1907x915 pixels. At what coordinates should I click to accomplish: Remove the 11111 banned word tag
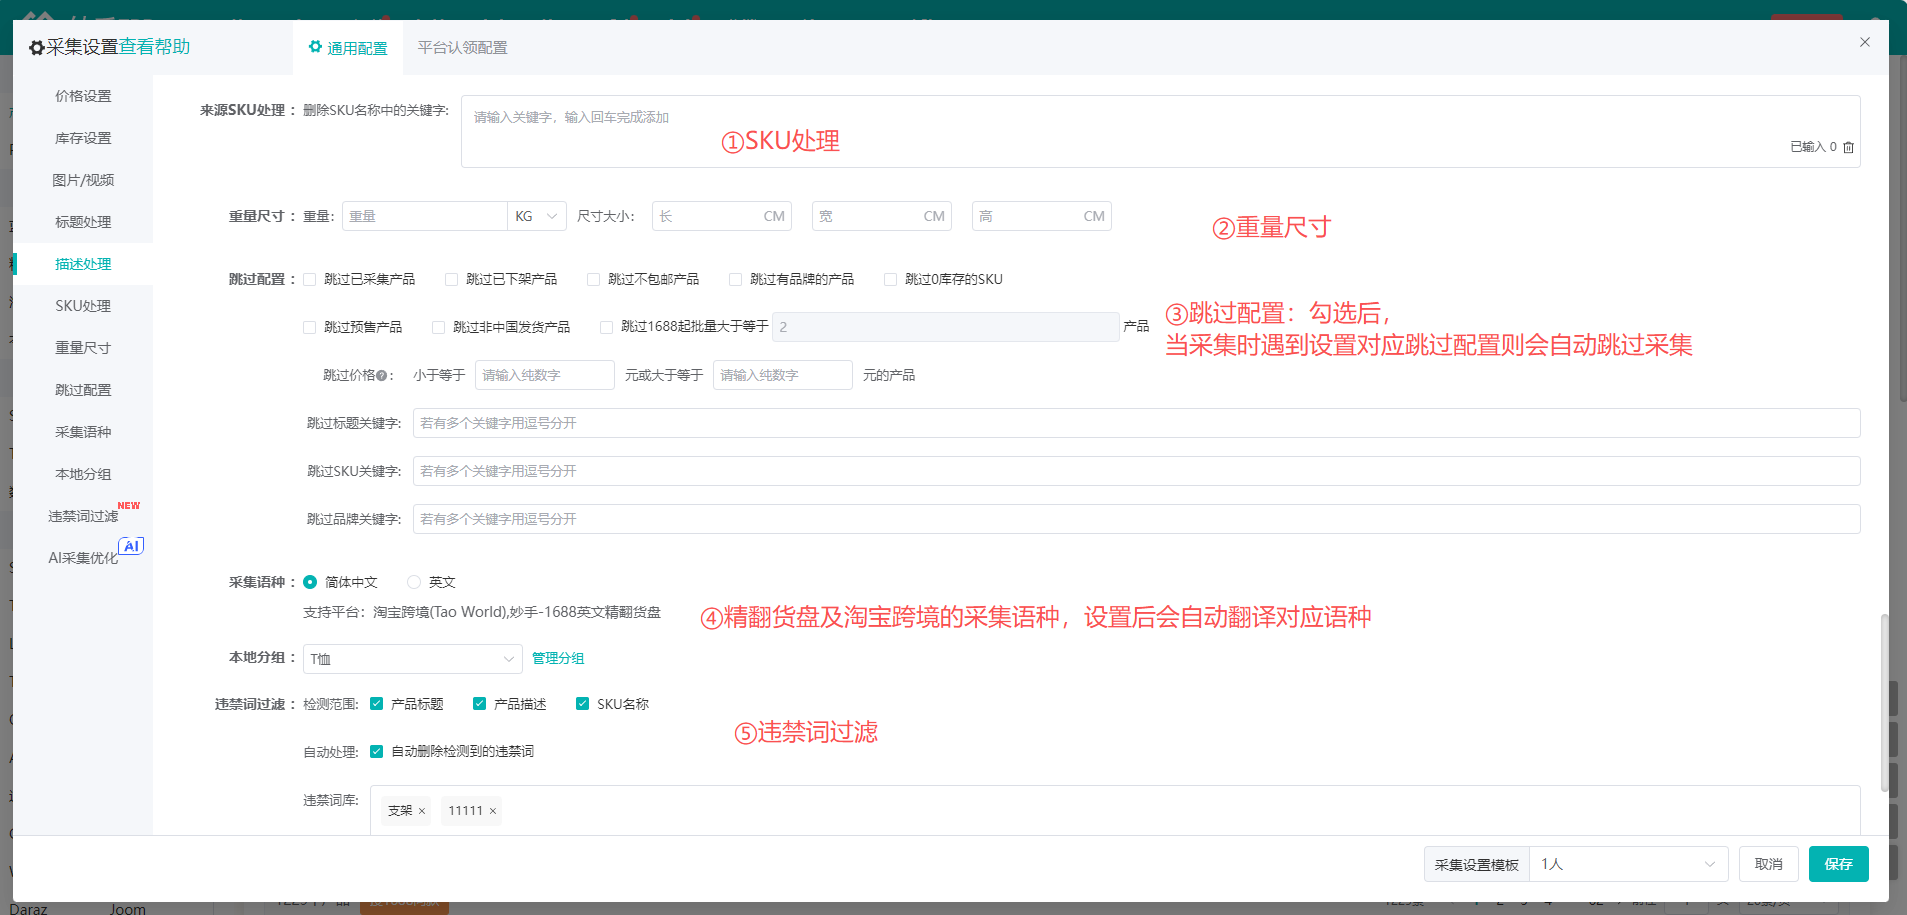pos(493,811)
